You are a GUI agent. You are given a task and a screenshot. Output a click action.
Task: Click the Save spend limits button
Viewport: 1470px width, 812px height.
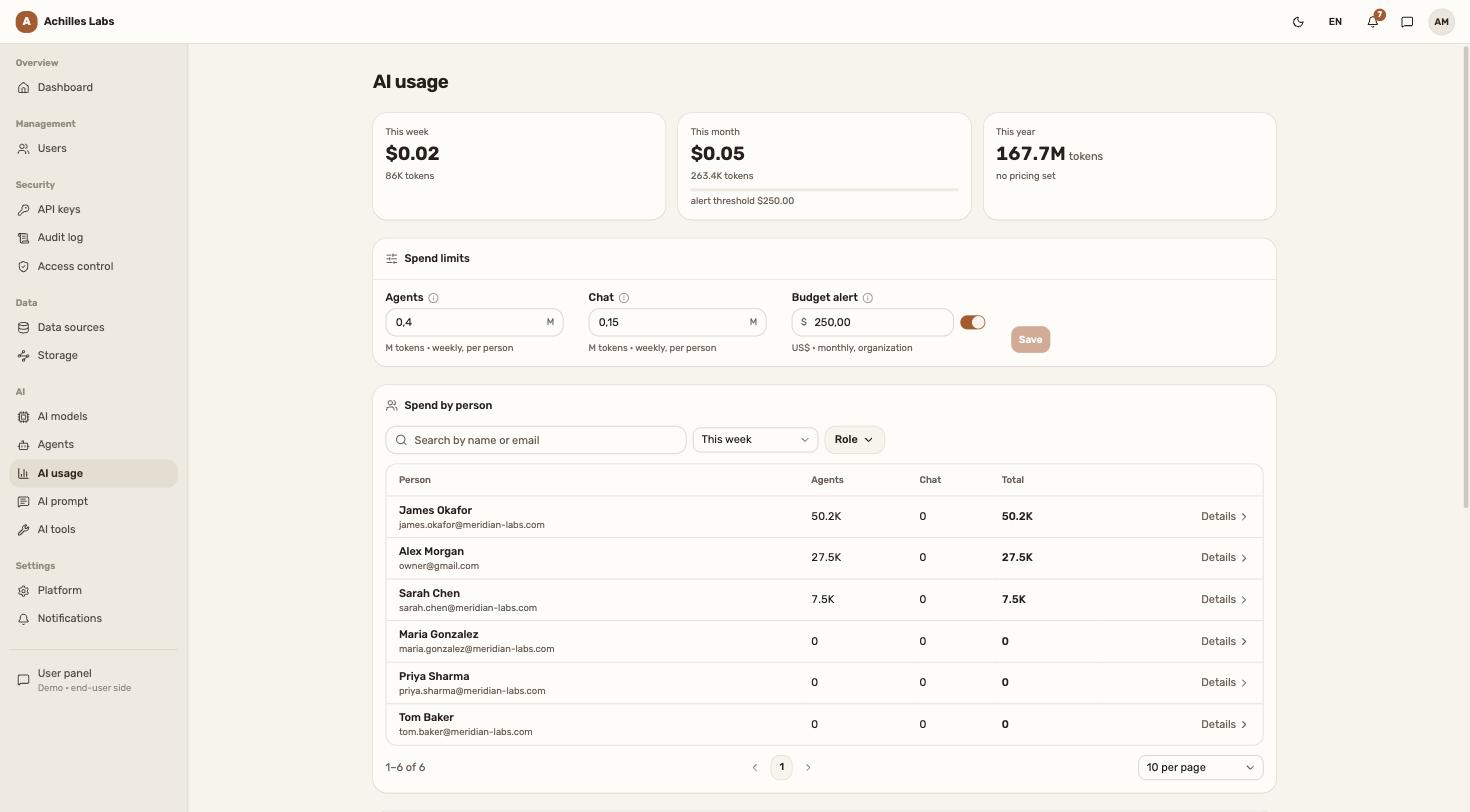(1030, 340)
